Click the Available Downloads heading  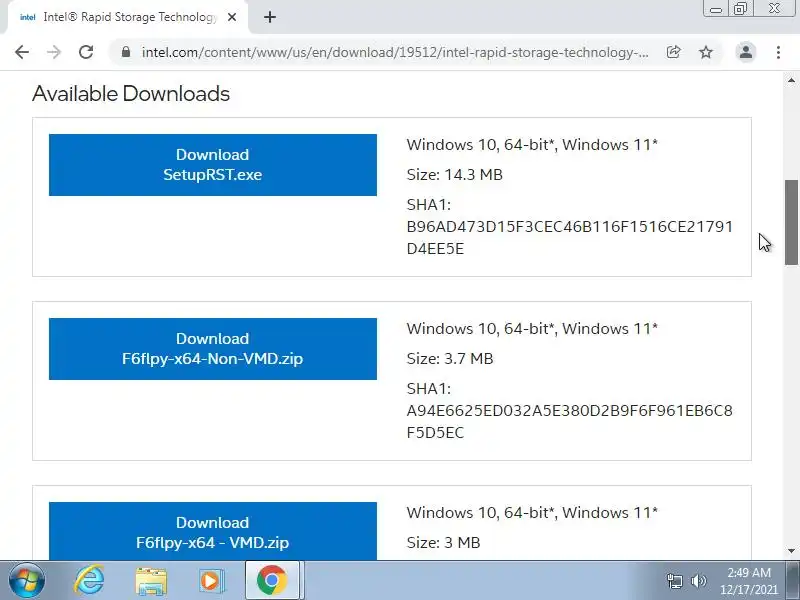tap(131, 94)
